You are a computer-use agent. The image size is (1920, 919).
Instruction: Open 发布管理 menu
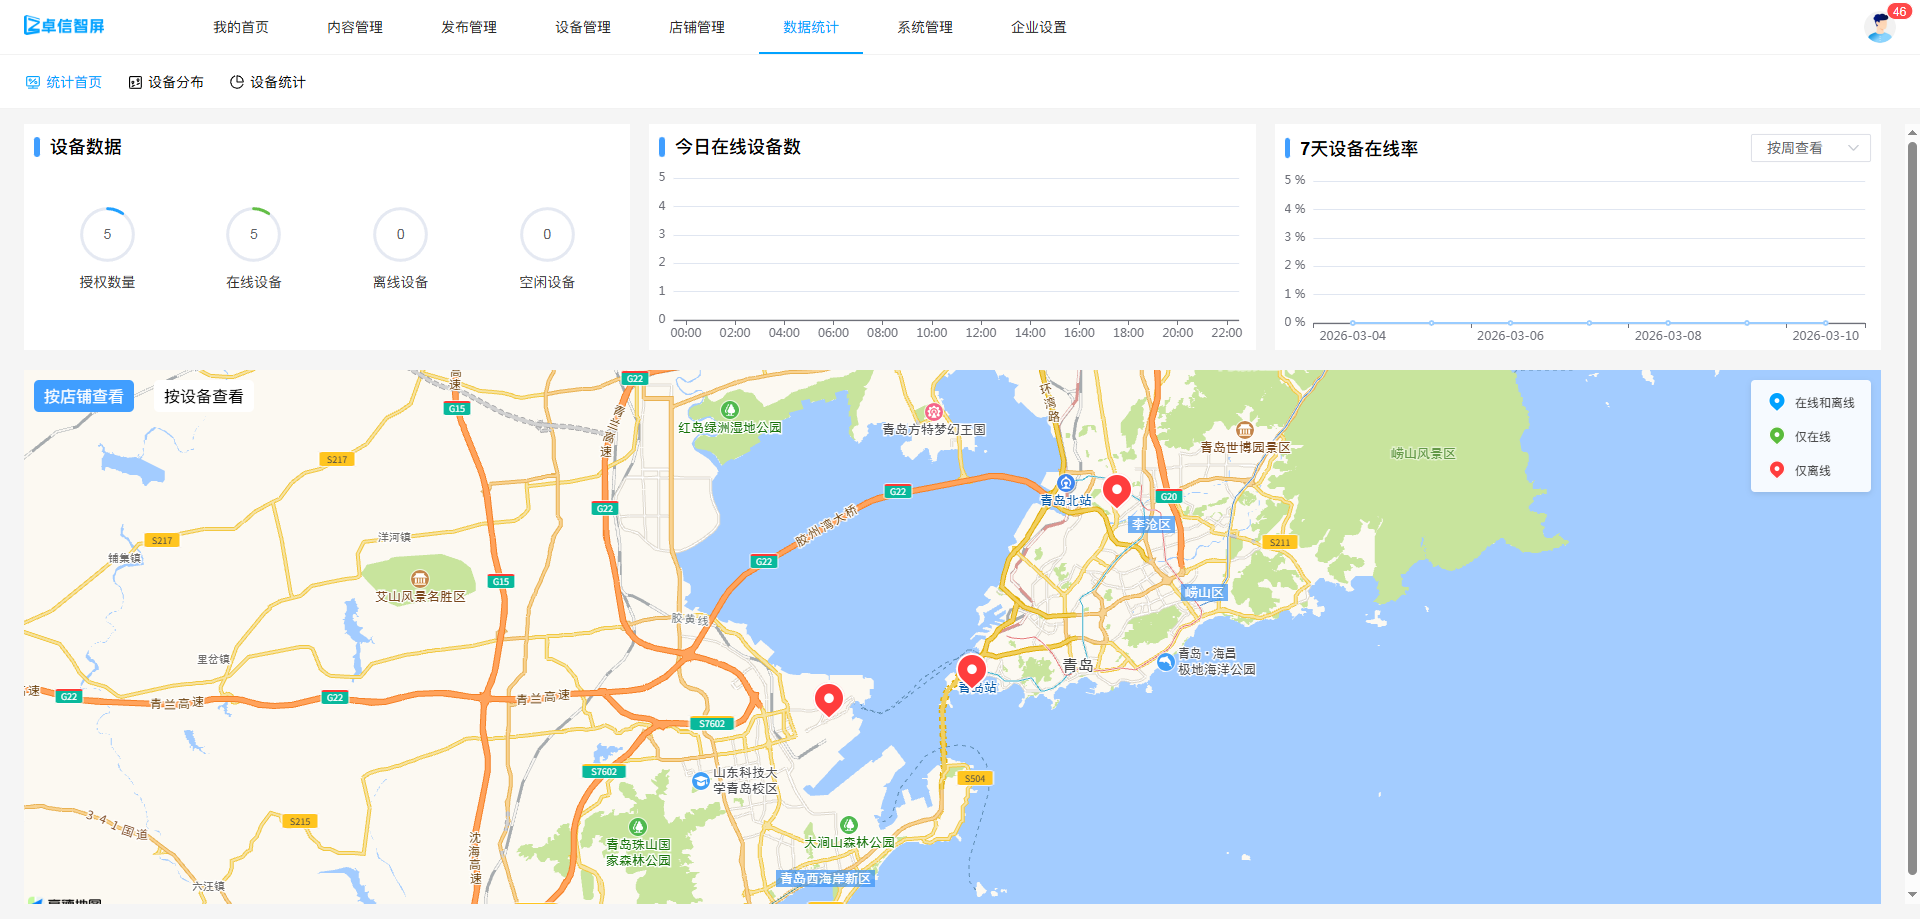point(469,27)
